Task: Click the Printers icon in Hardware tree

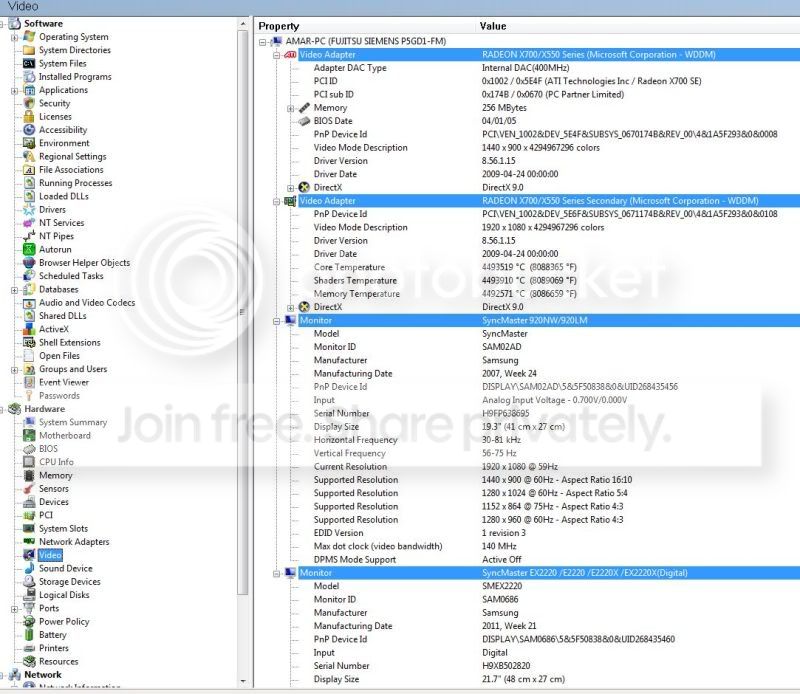Action: (x=29, y=648)
